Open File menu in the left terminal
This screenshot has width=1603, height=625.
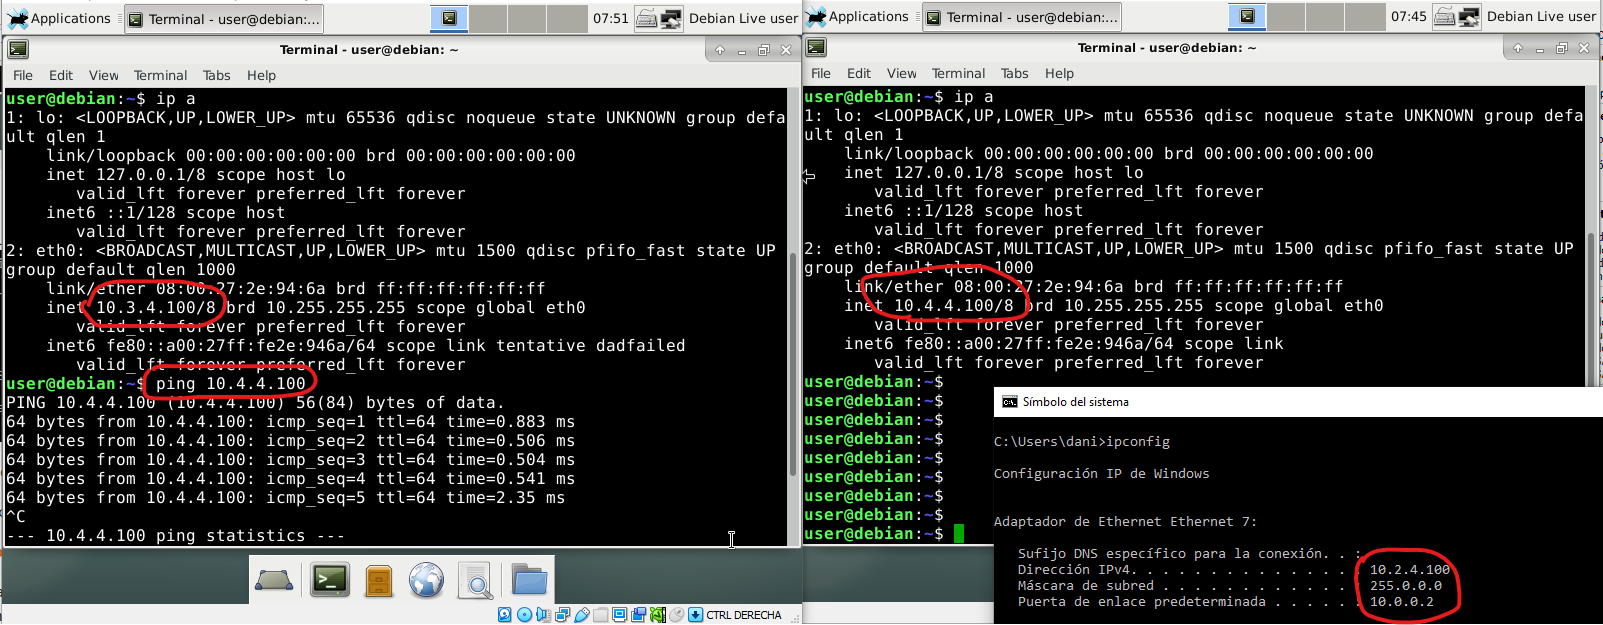[x=22, y=75]
